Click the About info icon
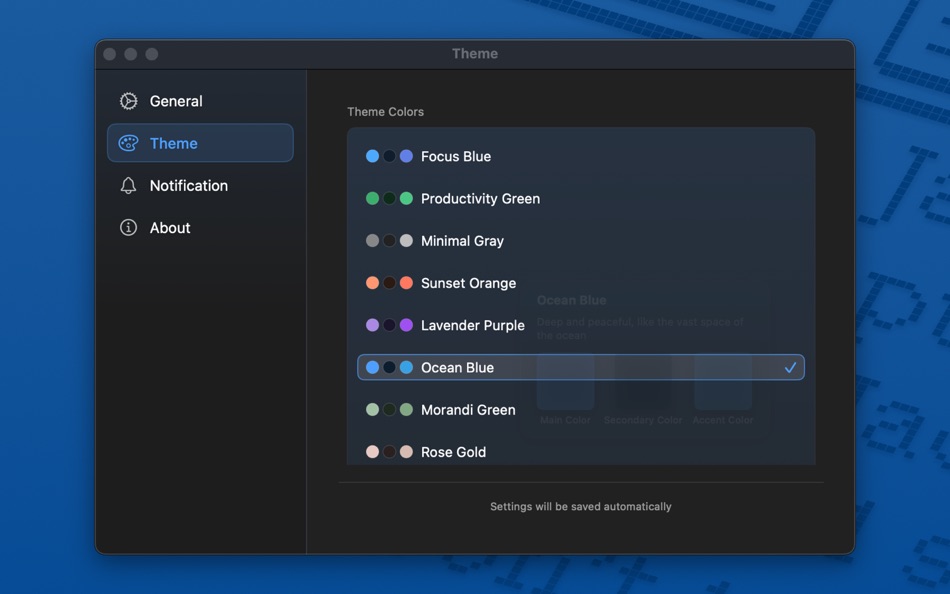The width and height of the screenshot is (950, 594). pyautogui.click(x=128, y=228)
